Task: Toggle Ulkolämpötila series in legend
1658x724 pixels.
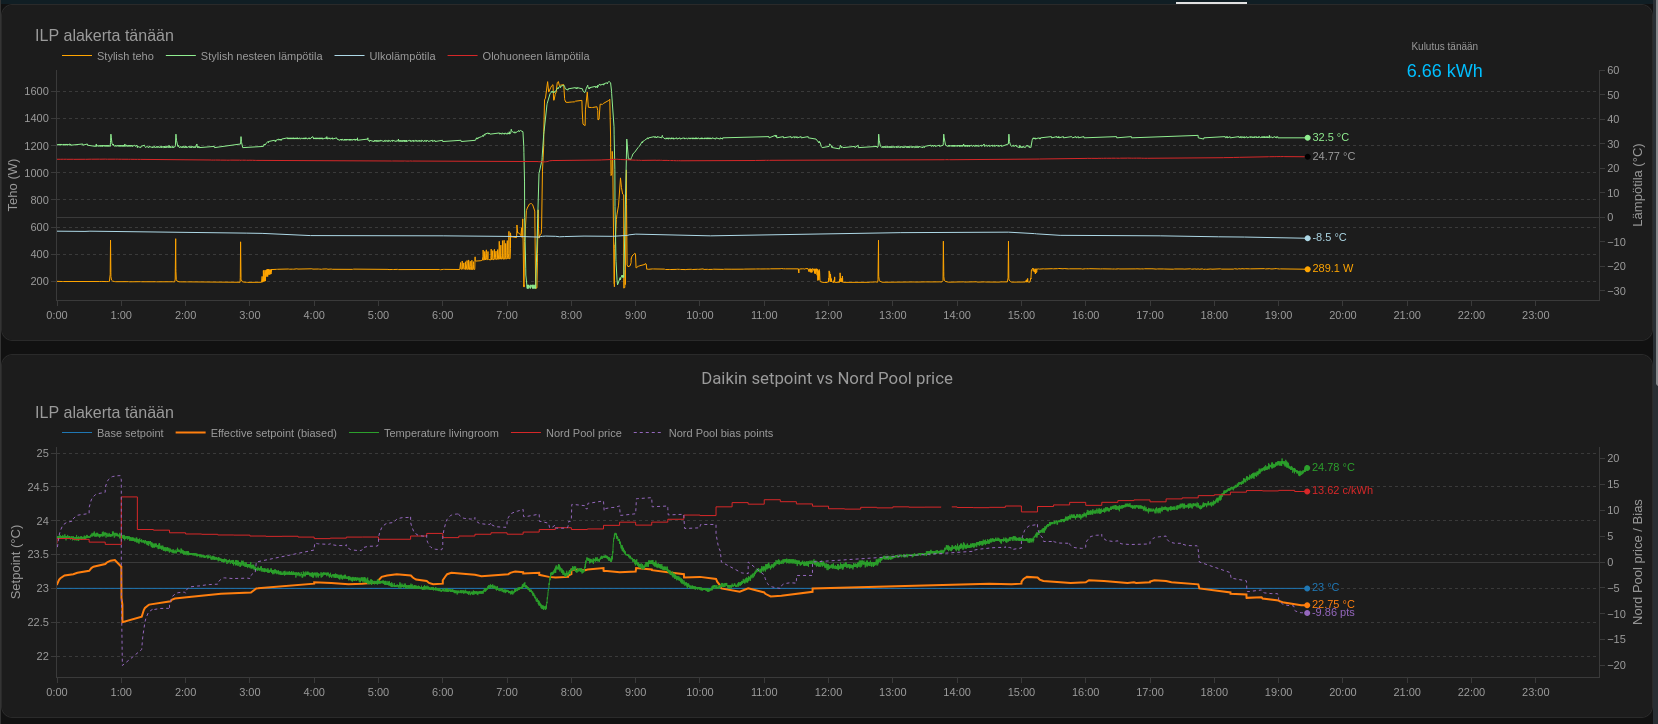Action: click(x=401, y=56)
